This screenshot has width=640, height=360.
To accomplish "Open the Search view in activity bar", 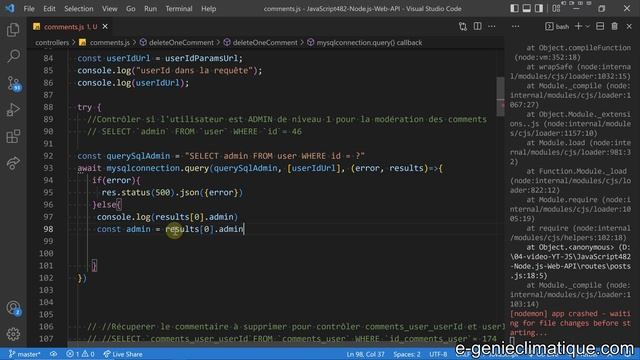I will pyautogui.click(x=13, y=56).
